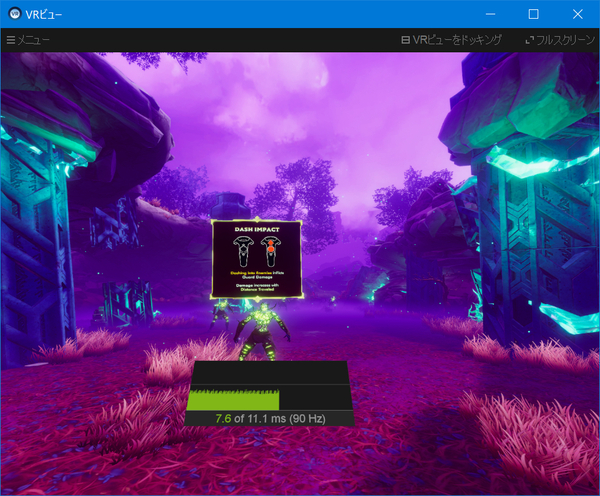Click the right controller with red trackpad
Viewport: 600px width, 496px height.
[x=271, y=251]
